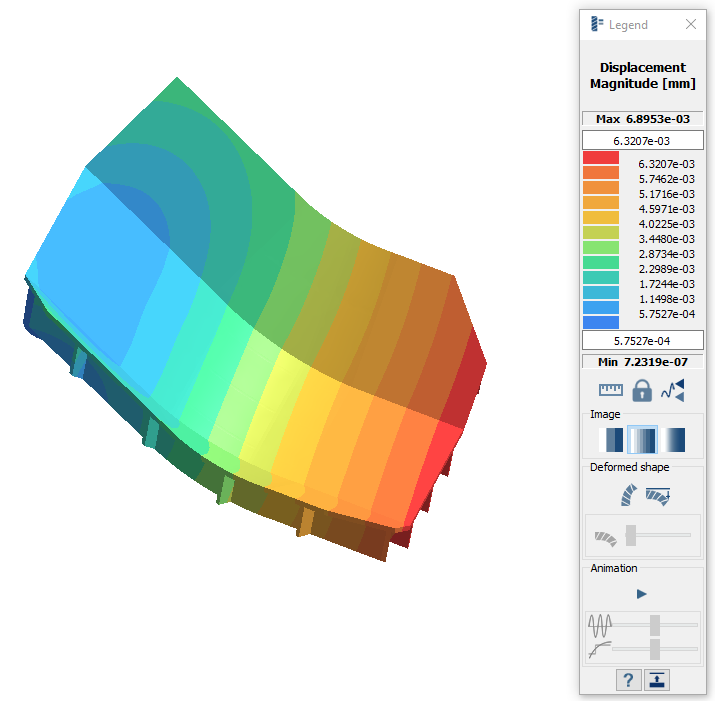Select the smooth gradient image style
This screenshot has width=715, height=701.
click(x=672, y=440)
